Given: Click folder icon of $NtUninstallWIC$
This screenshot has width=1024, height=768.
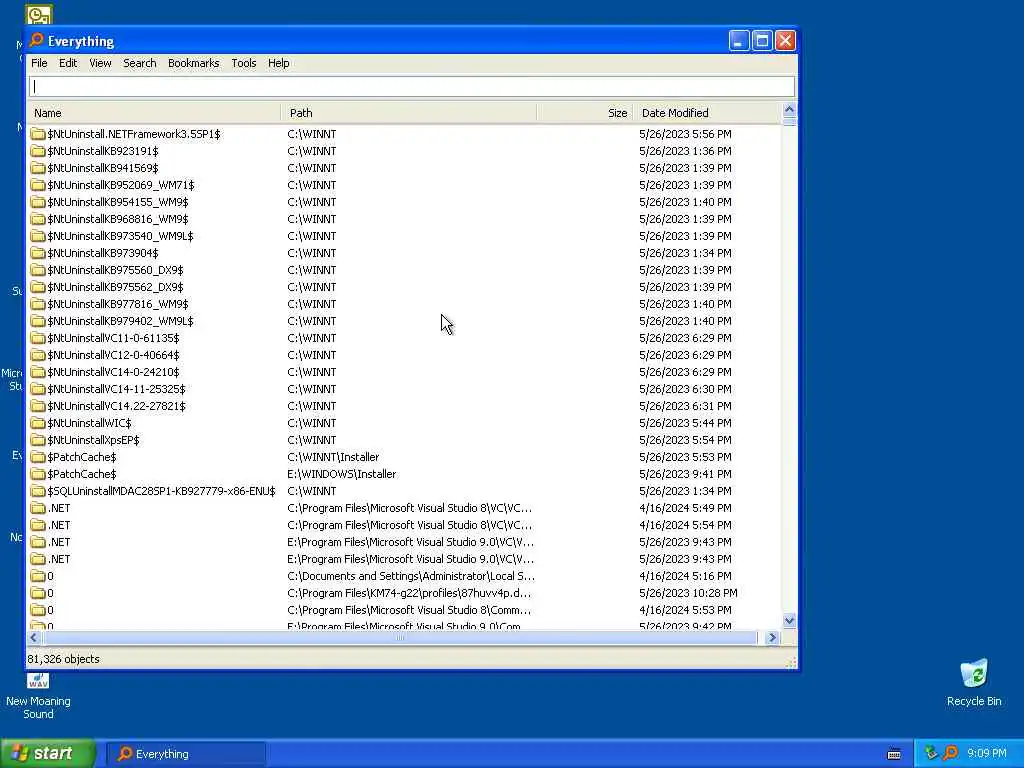Looking at the screenshot, I should coord(38,423).
